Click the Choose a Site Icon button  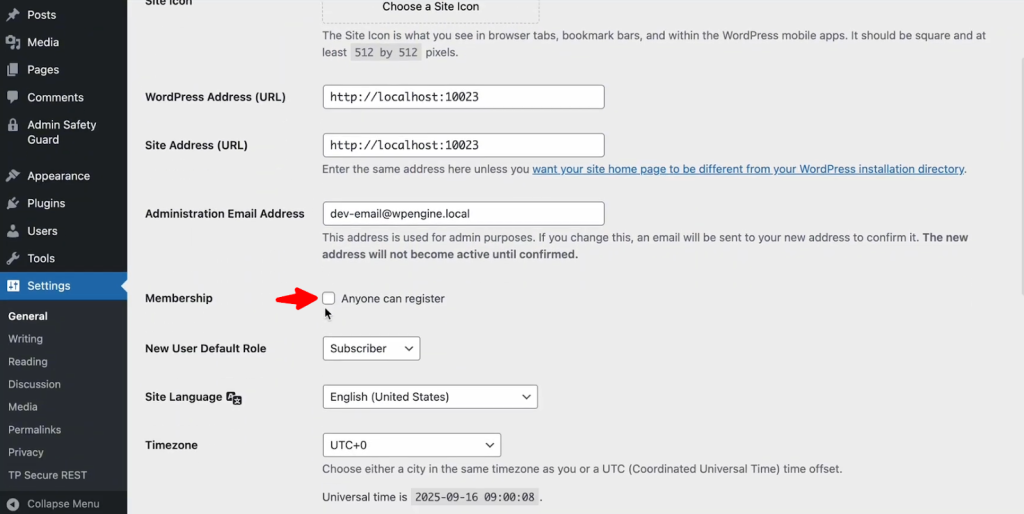pos(430,8)
